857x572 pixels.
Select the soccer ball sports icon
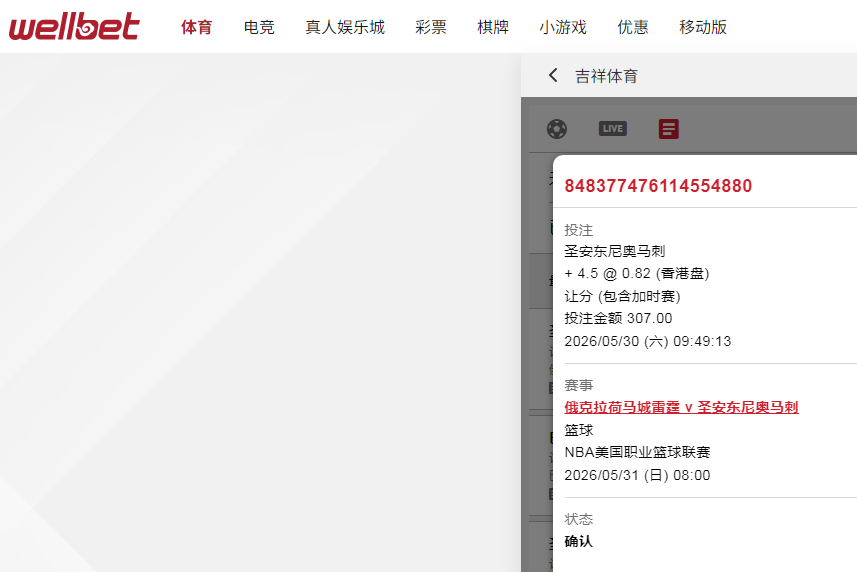coord(557,129)
